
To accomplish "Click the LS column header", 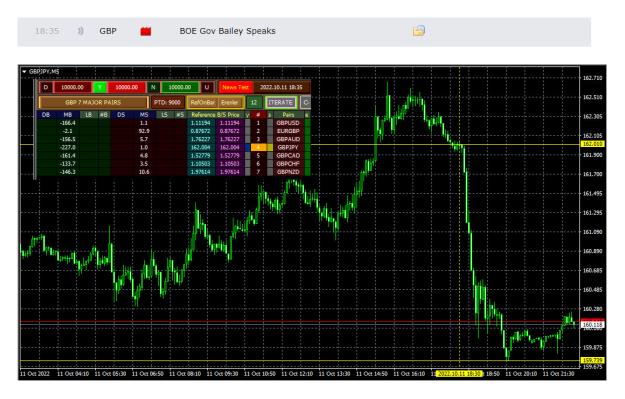I will click(x=164, y=115).
